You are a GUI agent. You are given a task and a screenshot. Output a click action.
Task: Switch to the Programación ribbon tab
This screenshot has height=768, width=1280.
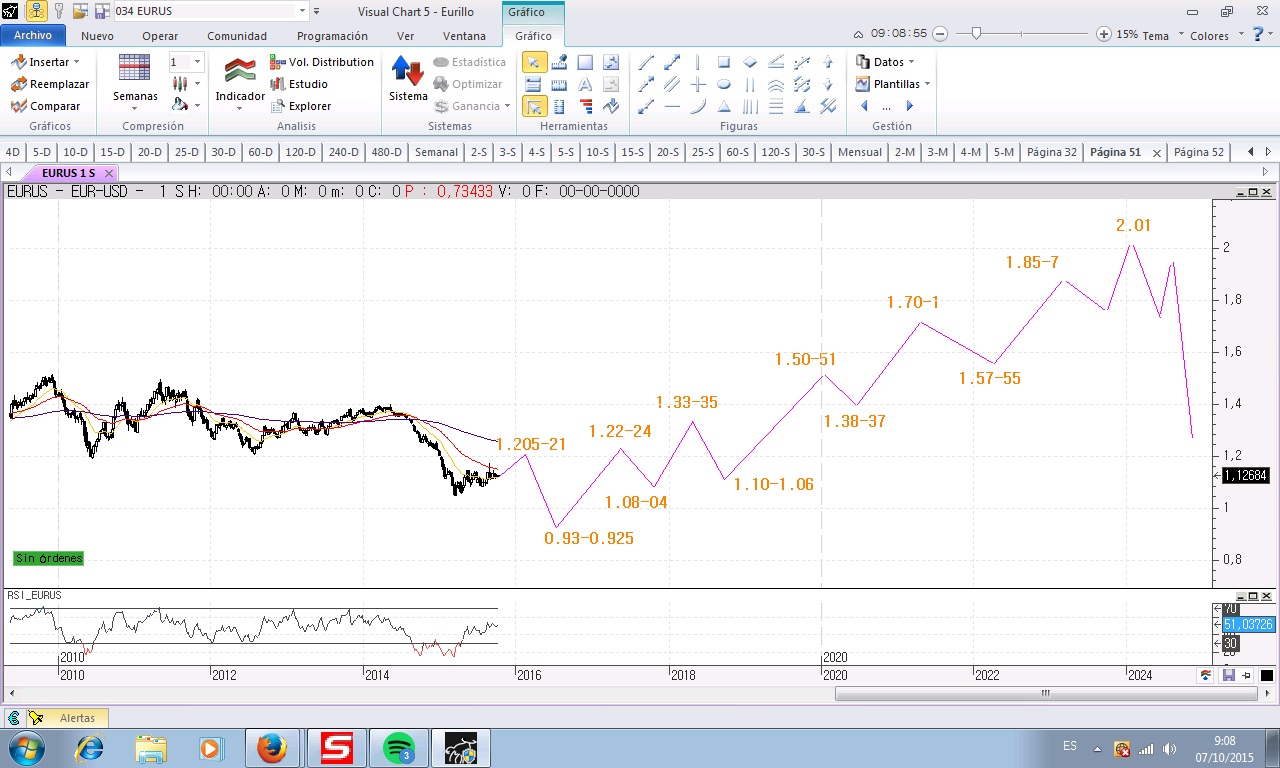pos(332,36)
